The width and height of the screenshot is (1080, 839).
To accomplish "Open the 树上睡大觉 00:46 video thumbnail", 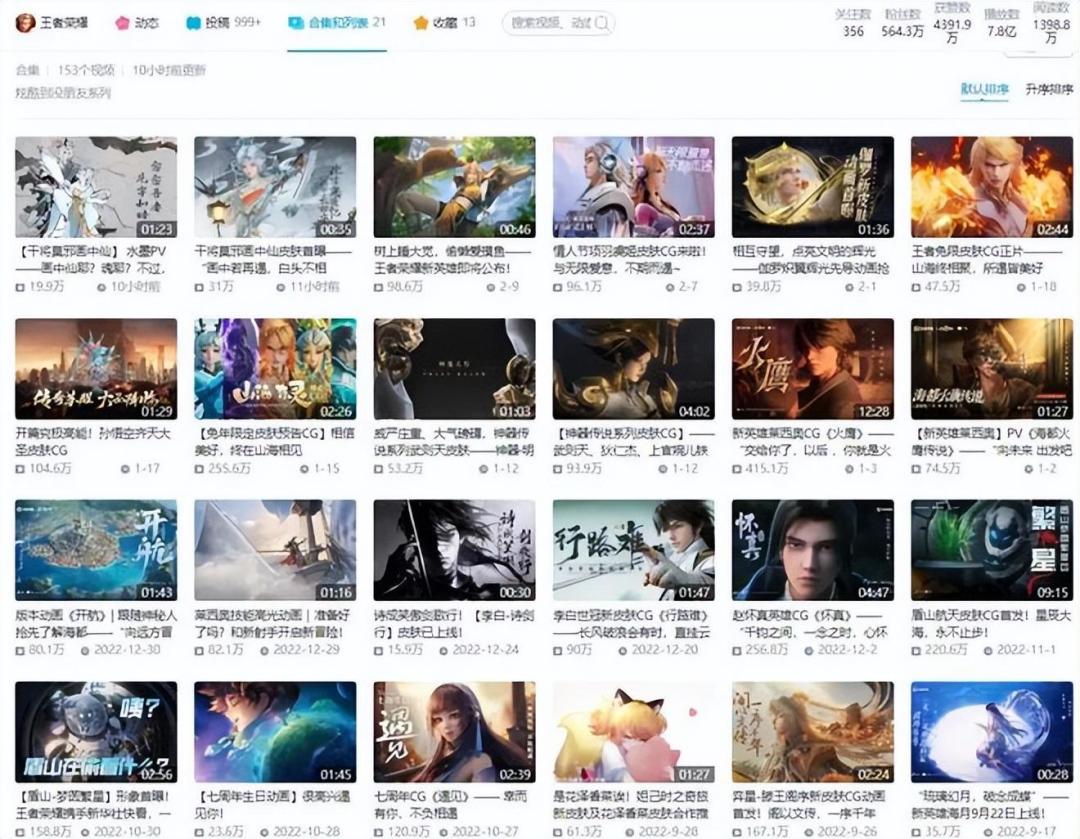I will [454, 187].
